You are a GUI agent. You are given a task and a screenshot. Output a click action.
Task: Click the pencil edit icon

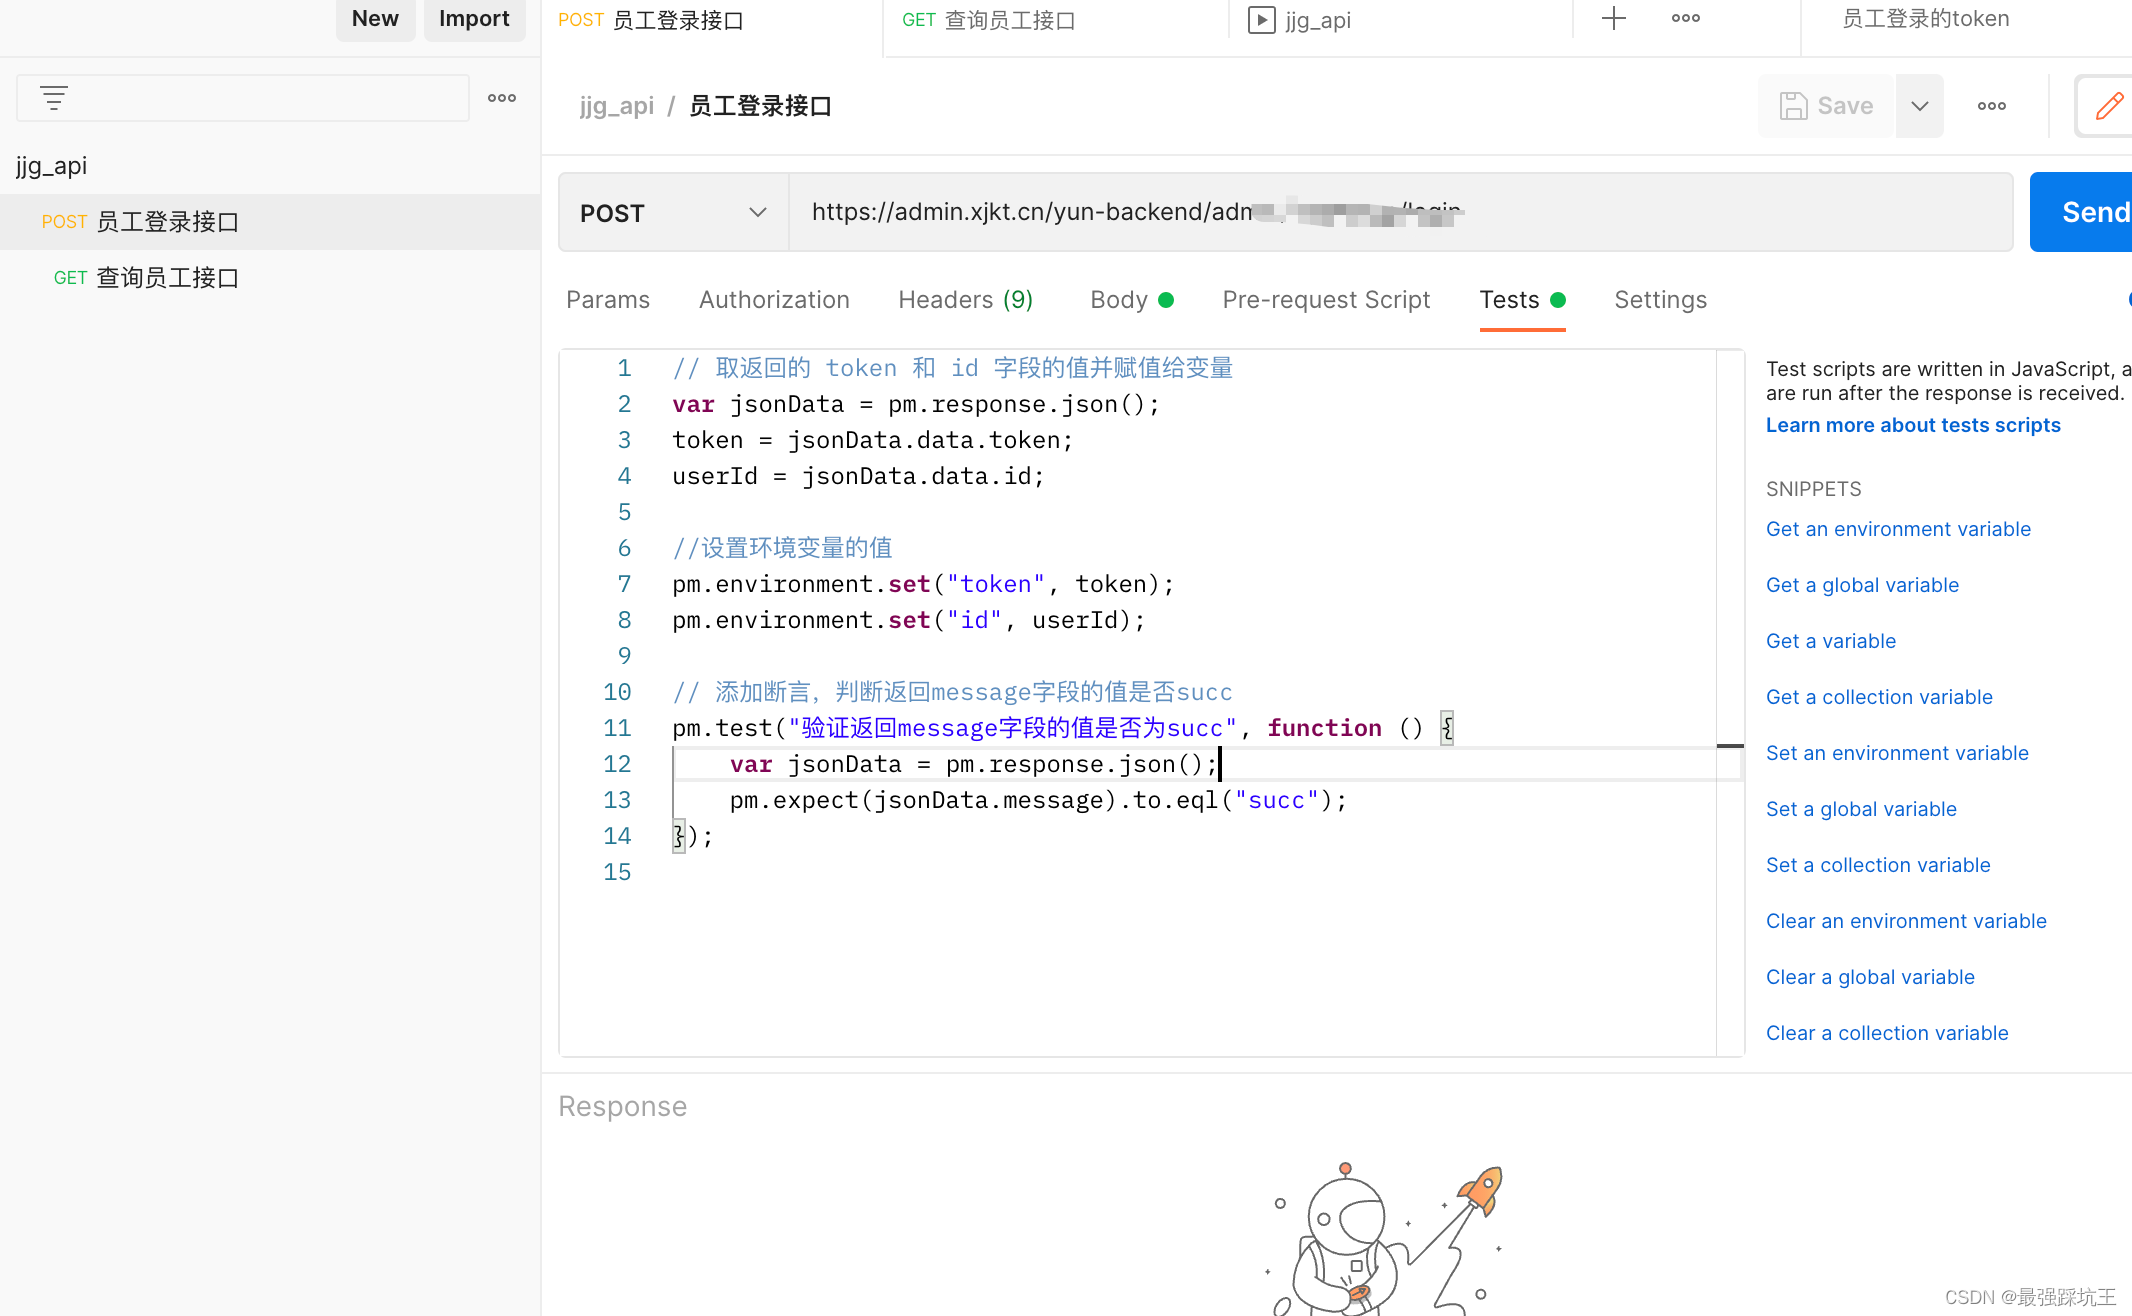coord(2108,106)
